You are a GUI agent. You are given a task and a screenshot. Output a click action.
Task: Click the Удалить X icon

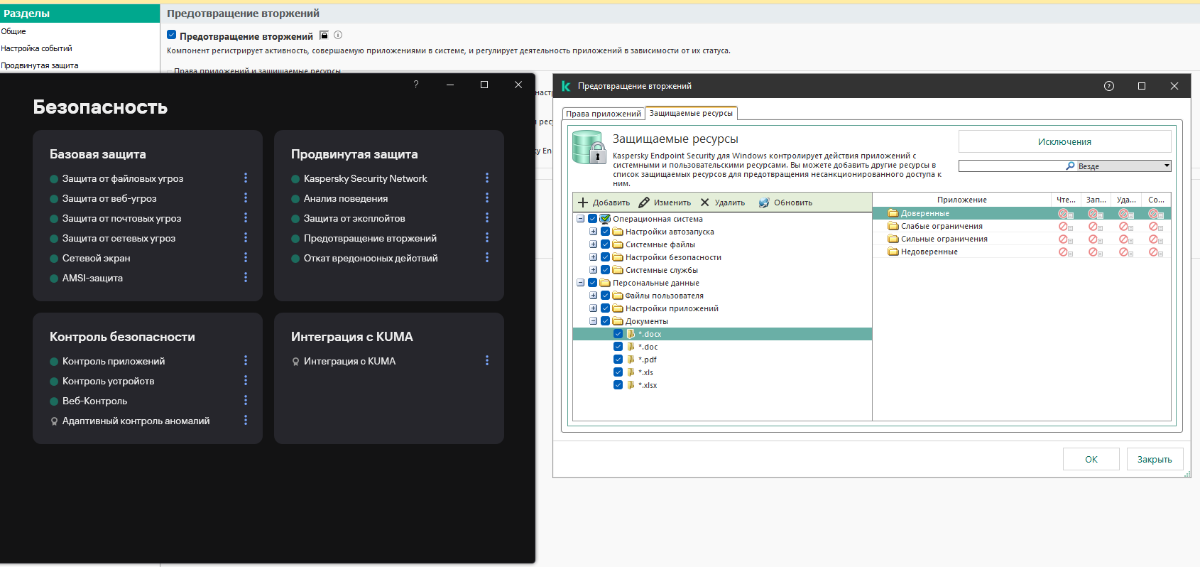[x=705, y=202]
